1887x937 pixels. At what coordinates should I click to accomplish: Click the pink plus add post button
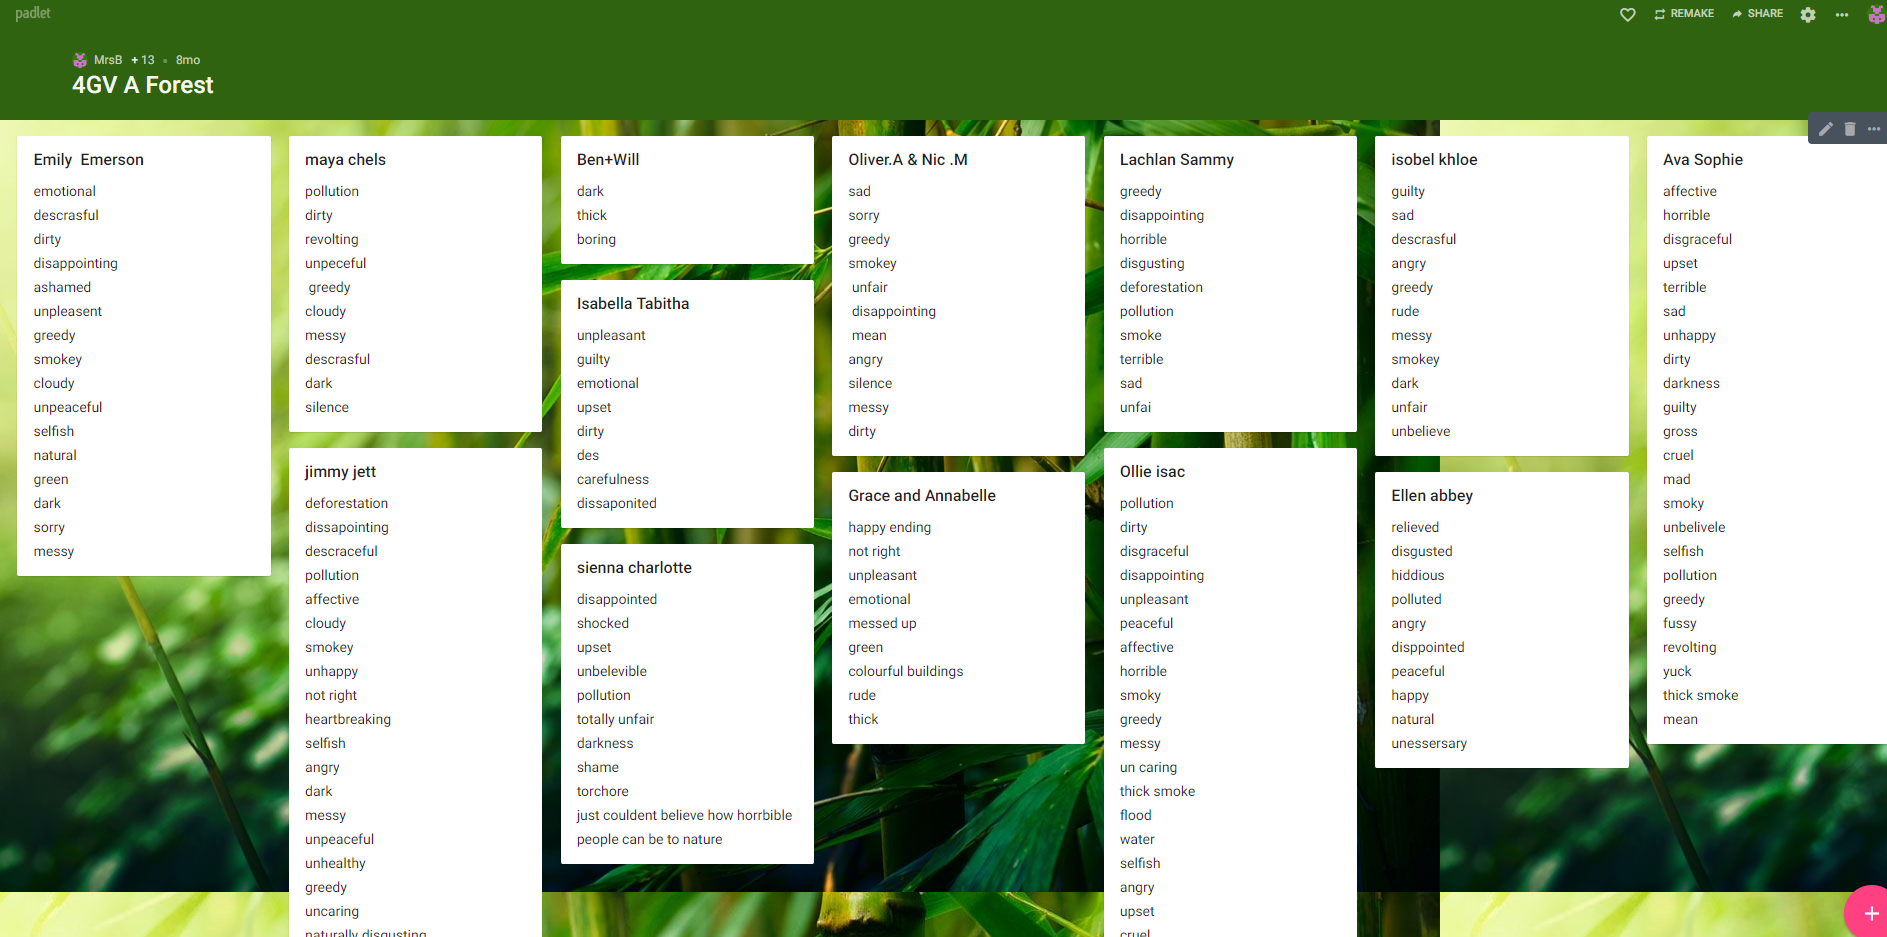point(1869,912)
